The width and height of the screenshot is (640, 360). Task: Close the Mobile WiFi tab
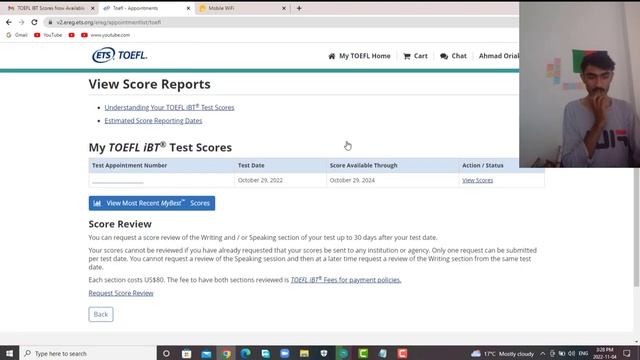click(x=284, y=8)
